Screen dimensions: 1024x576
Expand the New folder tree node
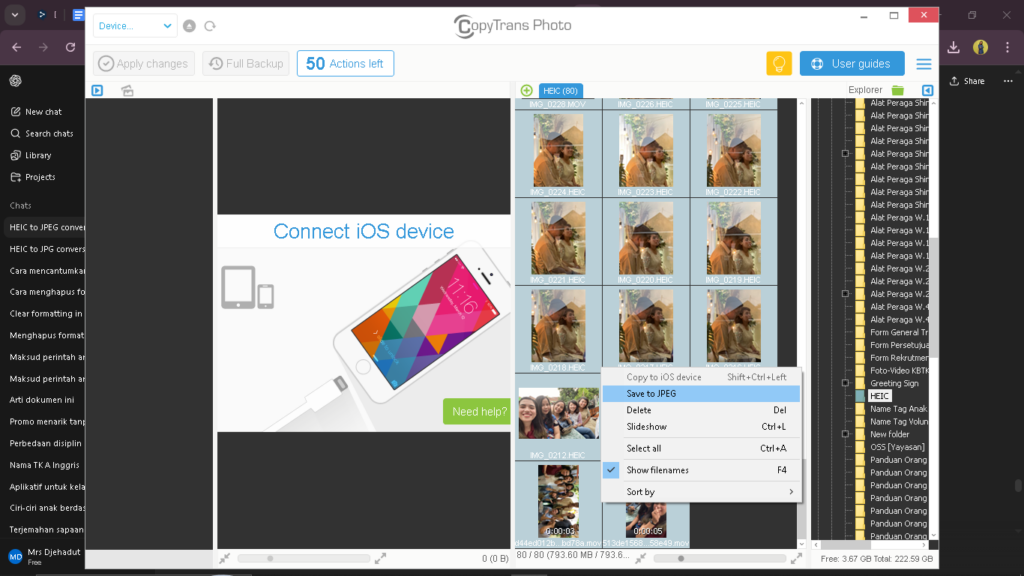[845, 434]
